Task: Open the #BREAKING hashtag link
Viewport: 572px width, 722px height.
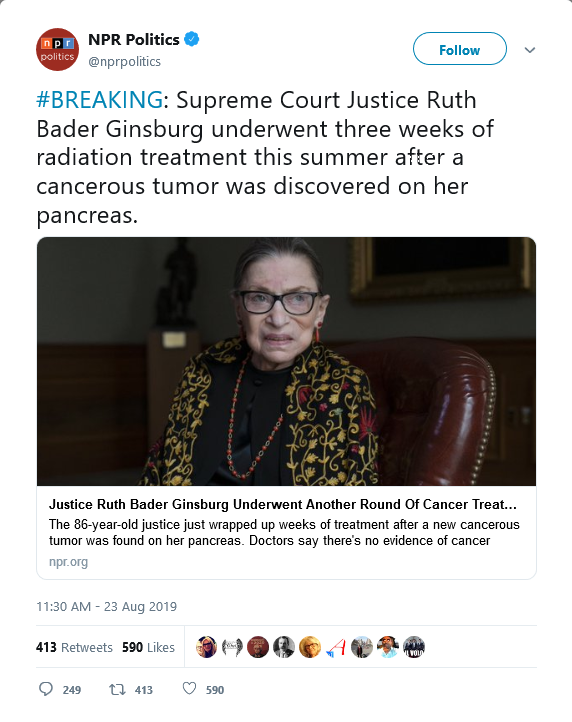Action: click(x=99, y=100)
